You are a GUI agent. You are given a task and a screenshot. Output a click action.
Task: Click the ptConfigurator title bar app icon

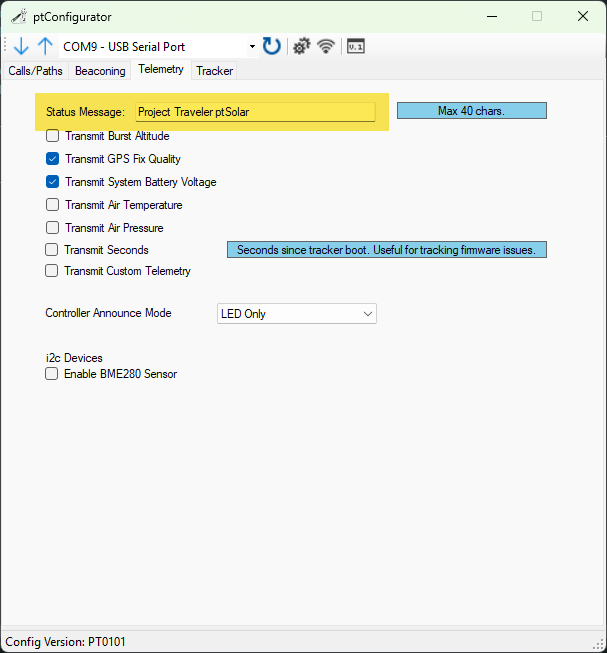point(18,16)
